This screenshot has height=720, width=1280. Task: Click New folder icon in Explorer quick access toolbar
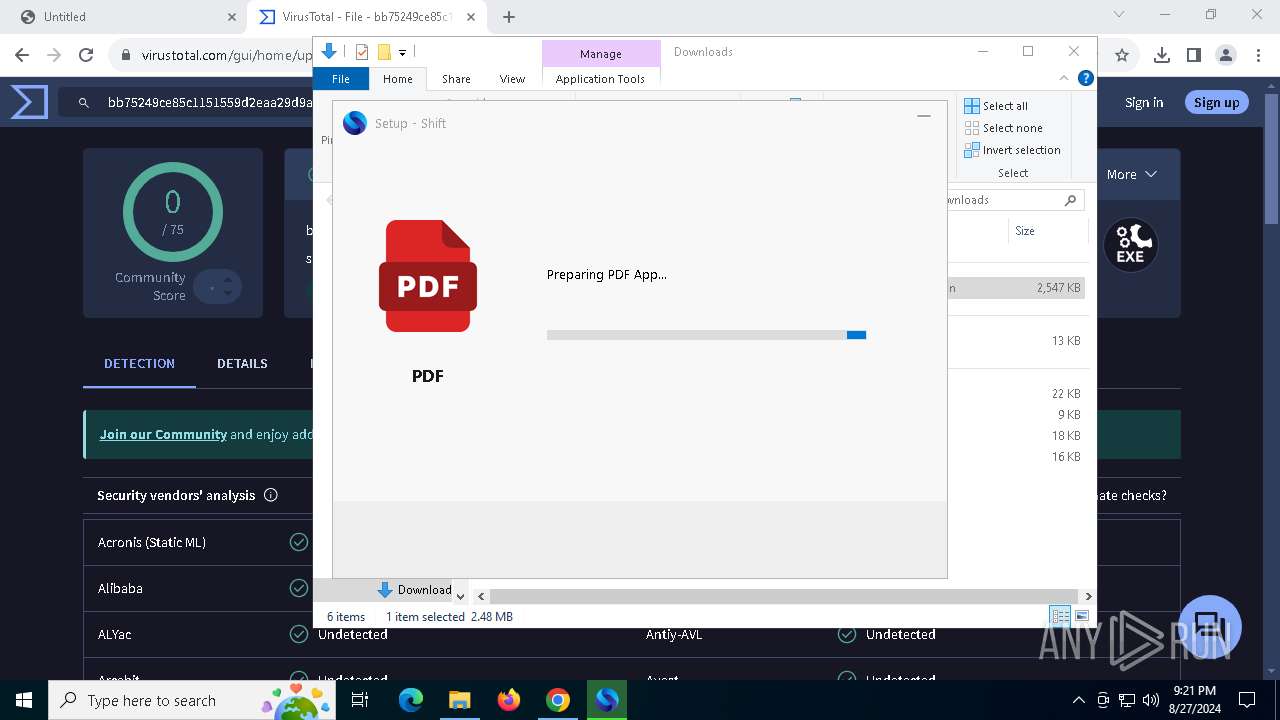(383, 52)
